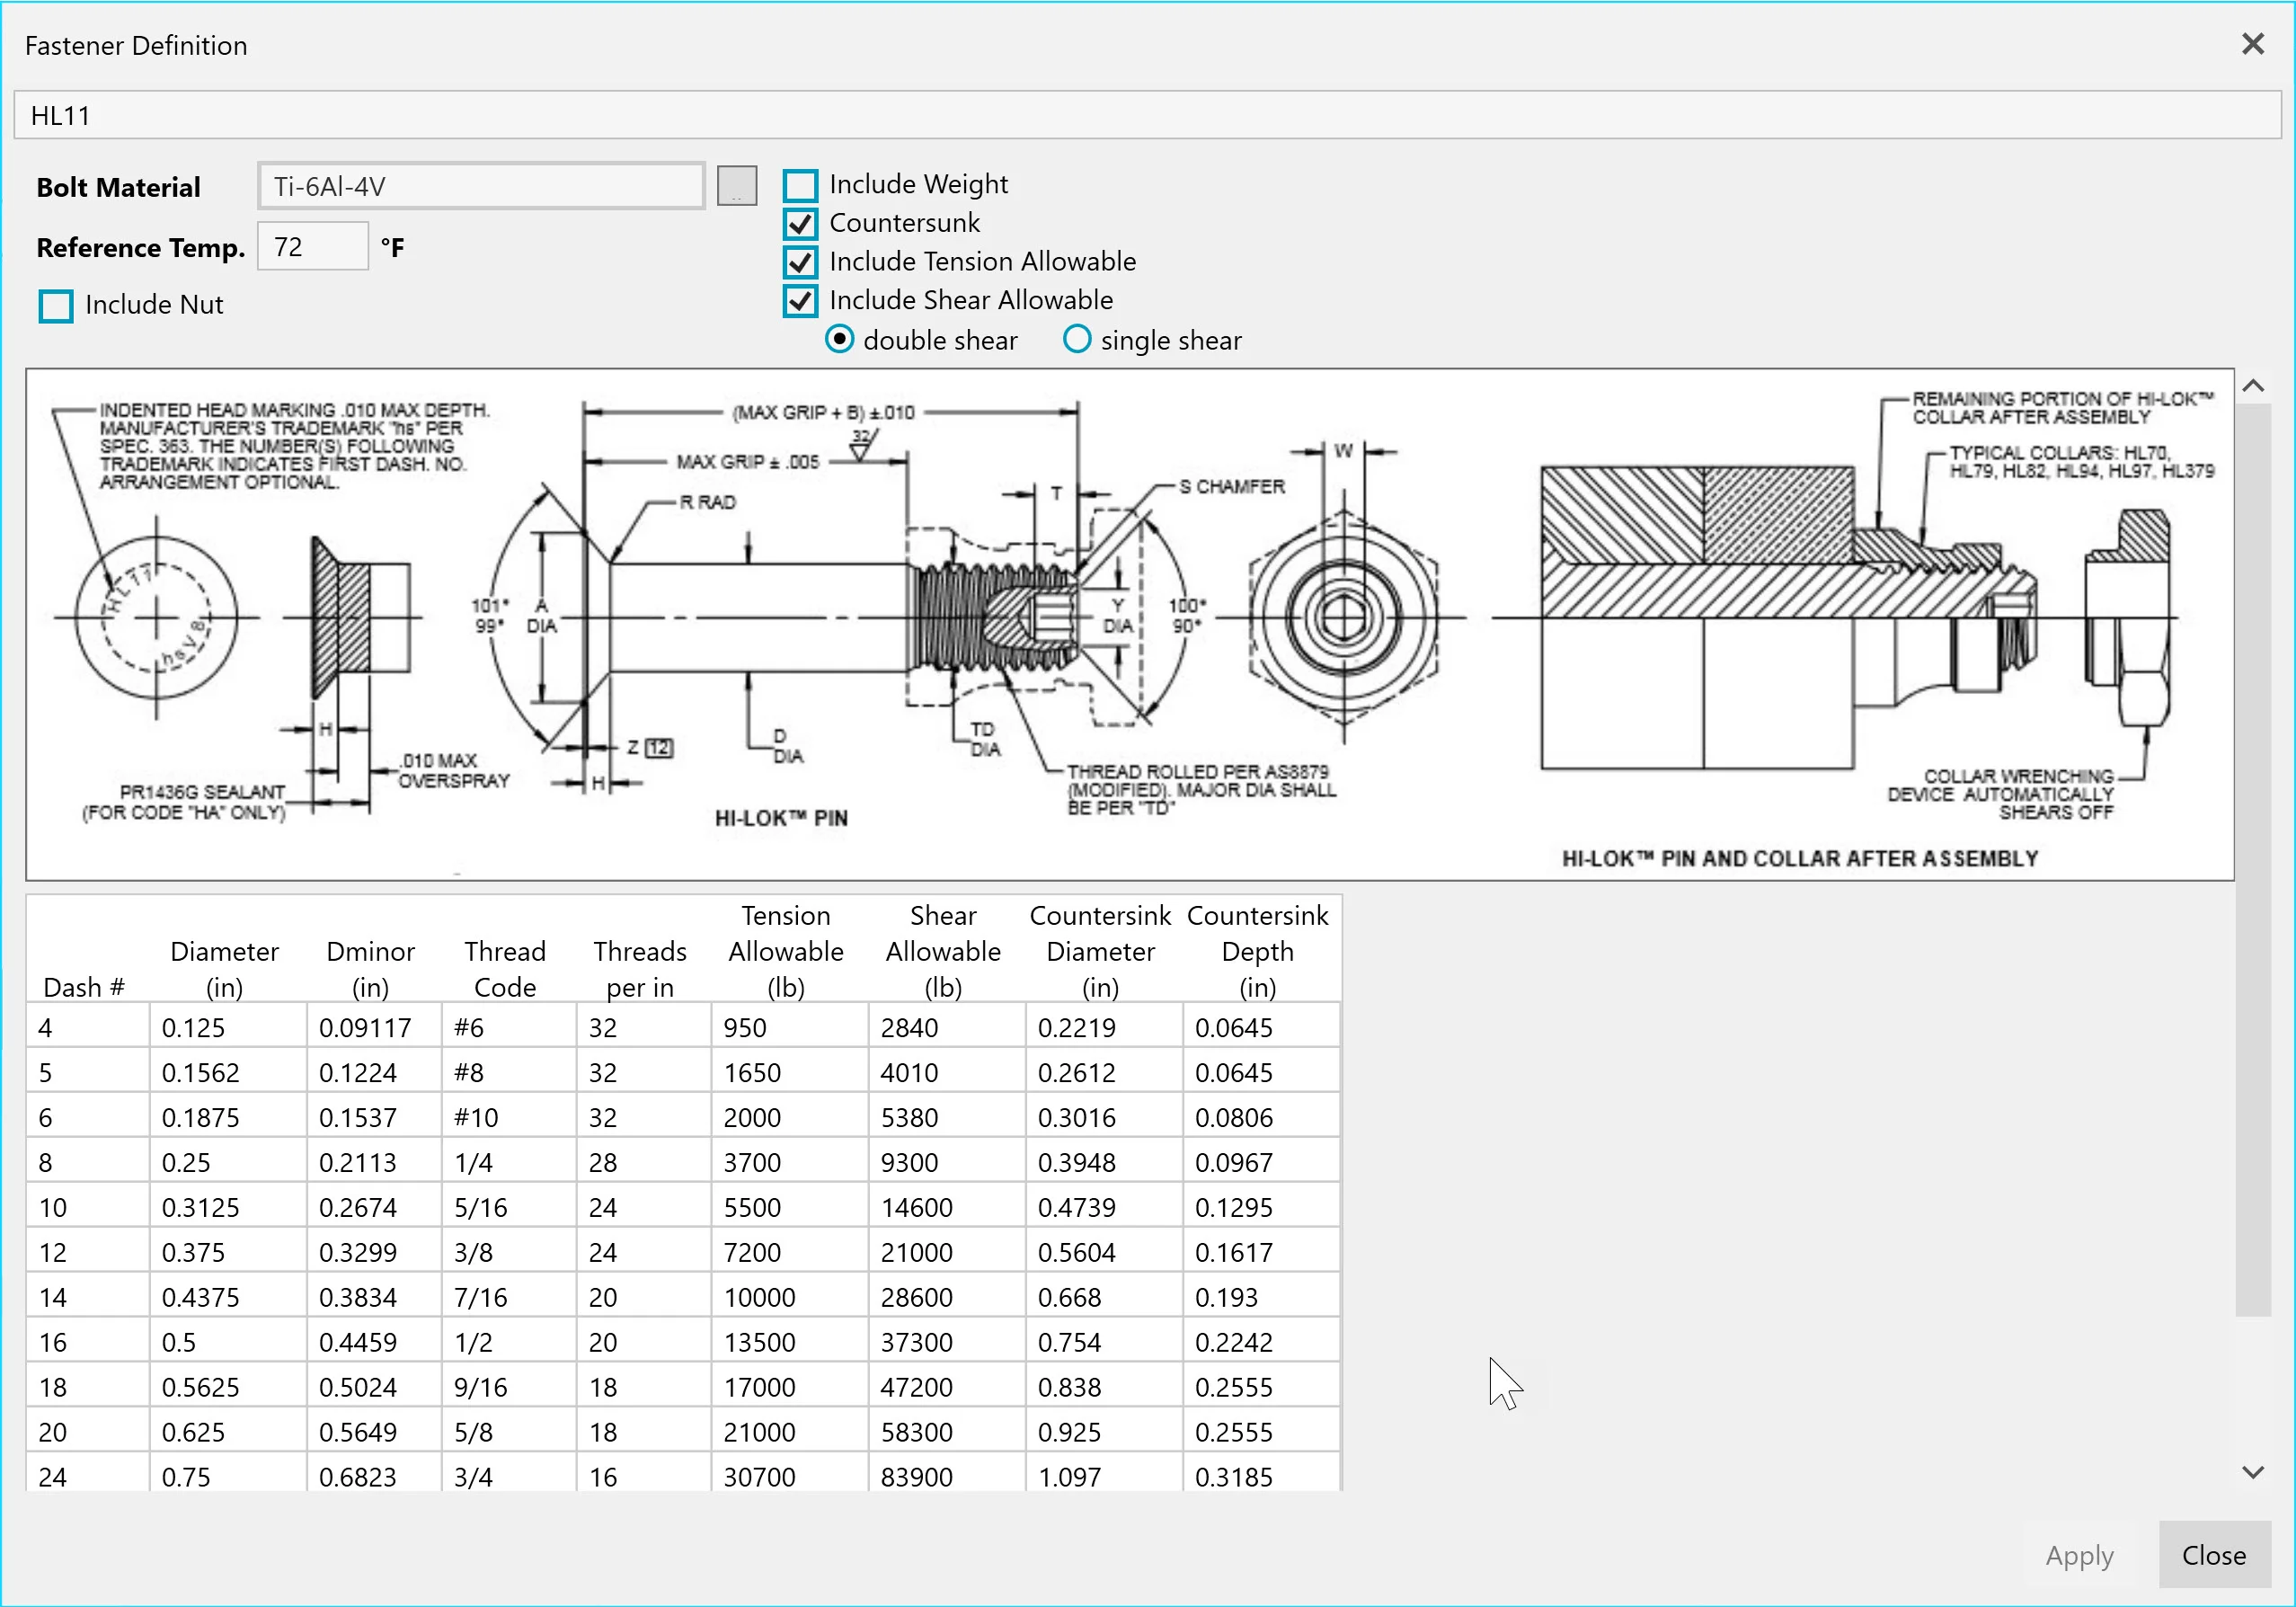Click countersink depth cell 0.3185
Viewport: 2296px width, 1607px height.
pyautogui.click(x=1261, y=1474)
